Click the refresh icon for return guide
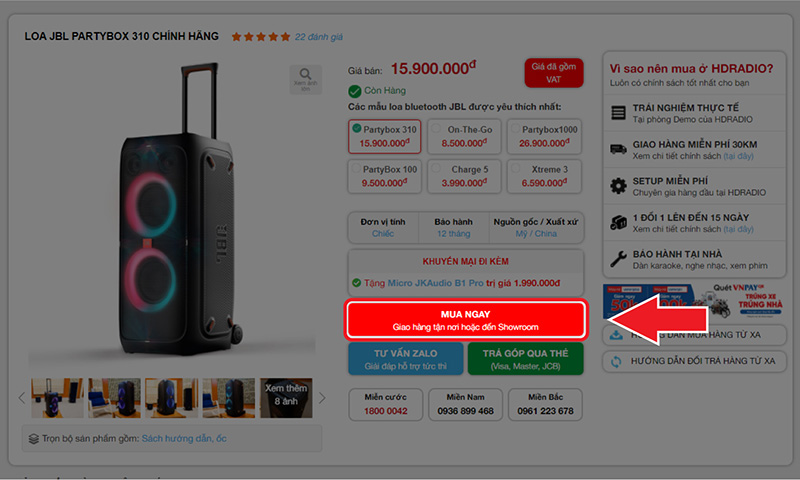This screenshot has height=480, width=800. pyautogui.click(x=616, y=361)
